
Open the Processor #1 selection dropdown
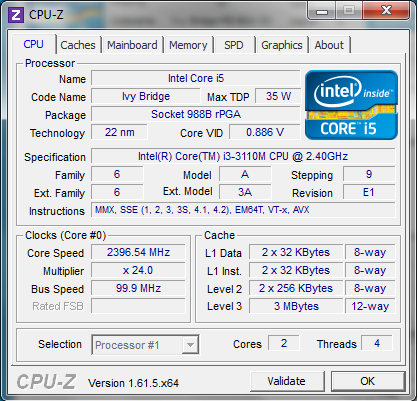click(x=145, y=345)
